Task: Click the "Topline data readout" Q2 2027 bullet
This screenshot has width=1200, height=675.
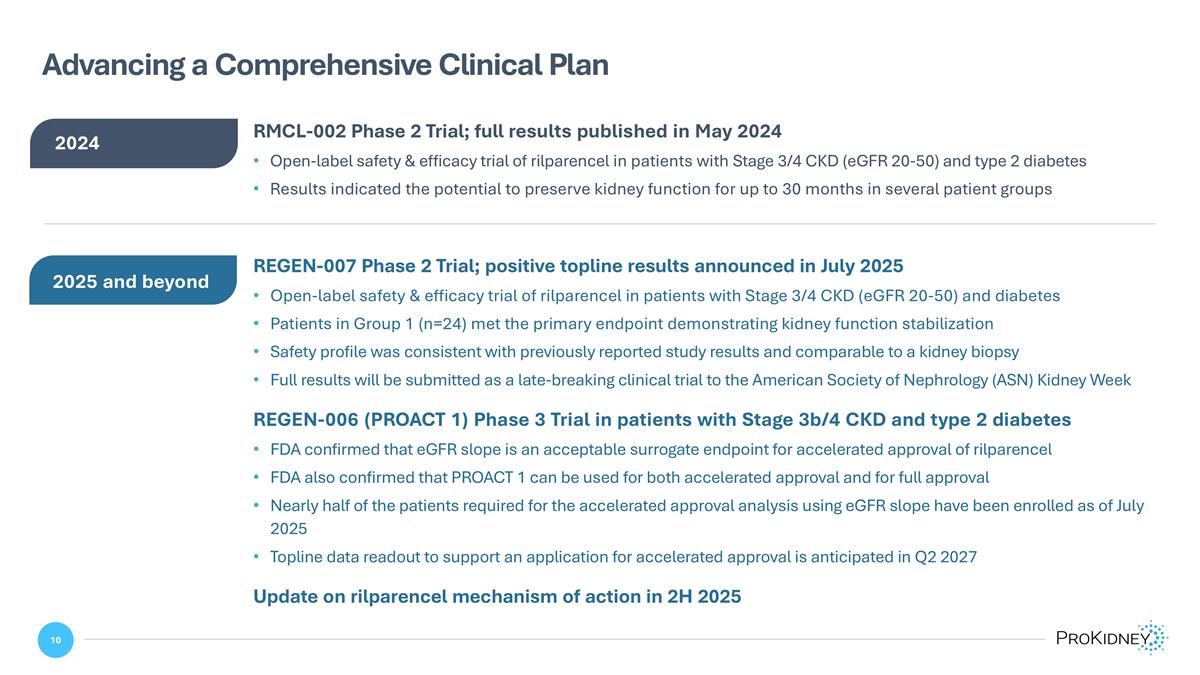Action: (623, 557)
